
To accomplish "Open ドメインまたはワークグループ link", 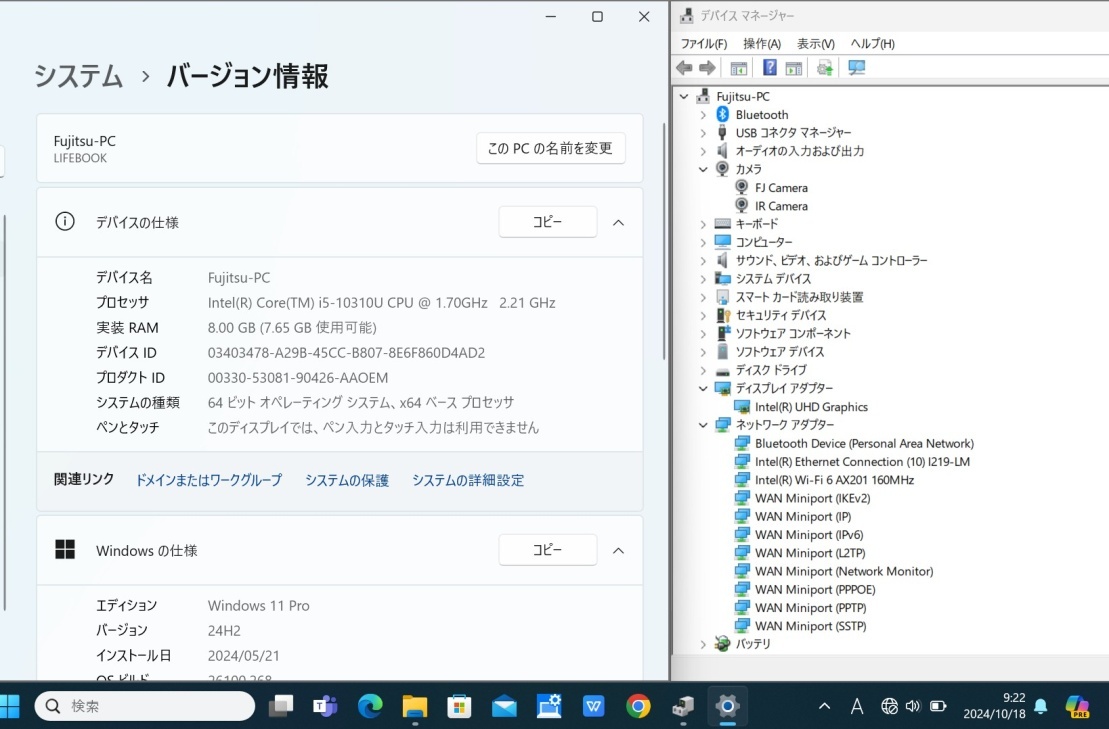I will point(209,480).
